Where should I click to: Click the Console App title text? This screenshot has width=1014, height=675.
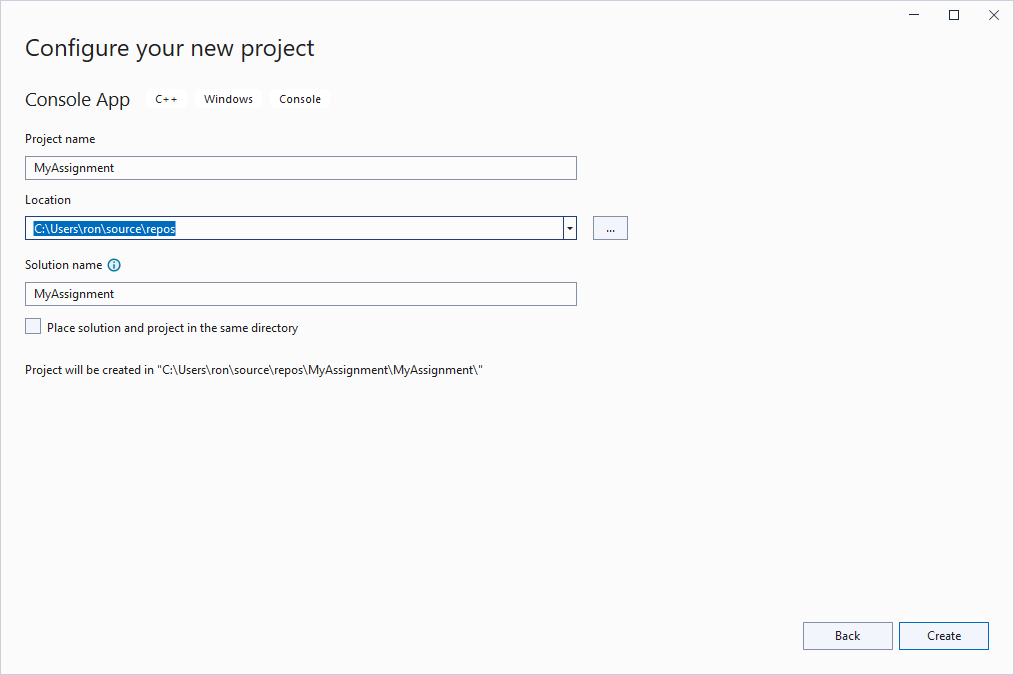point(77,99)
